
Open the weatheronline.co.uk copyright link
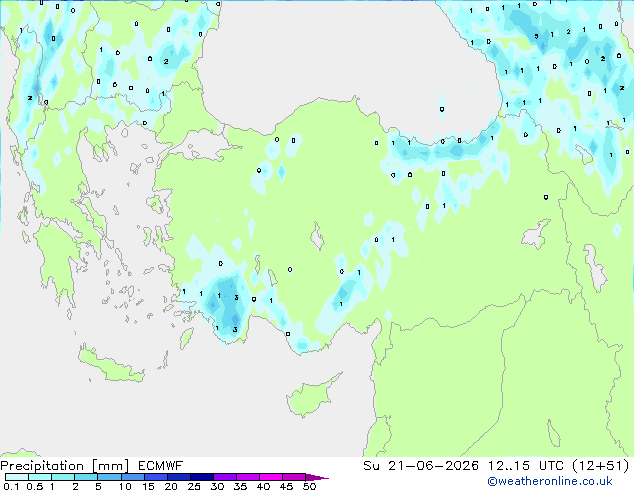tap(550, 481)
